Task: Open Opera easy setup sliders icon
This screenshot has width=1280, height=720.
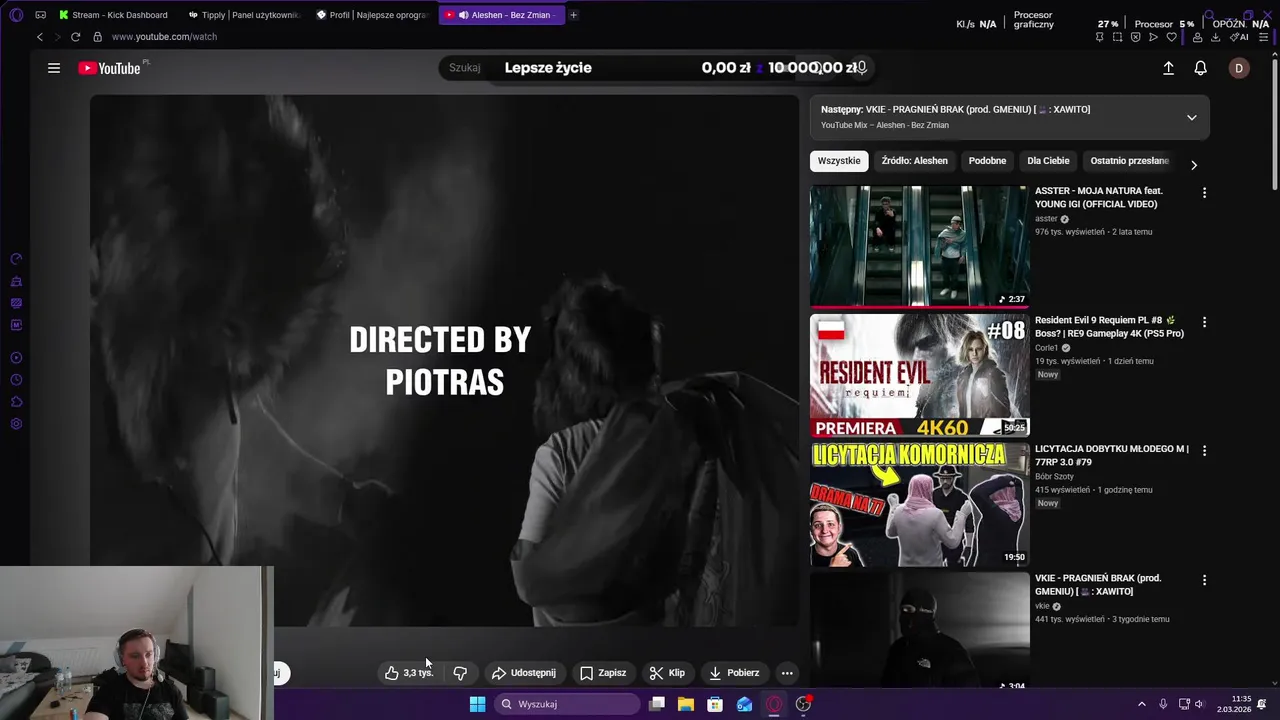Action: [x=1264, y=37]
